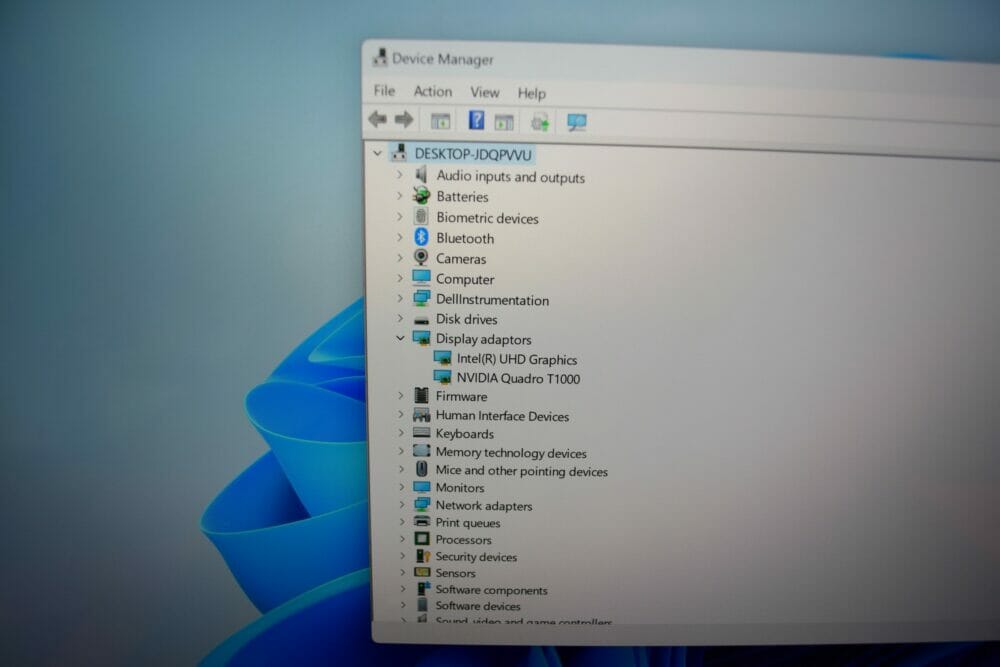Viewport: 1000px width, 667px height.
Task: Click the Update driver toolbar icon
Action: [540, 122]
